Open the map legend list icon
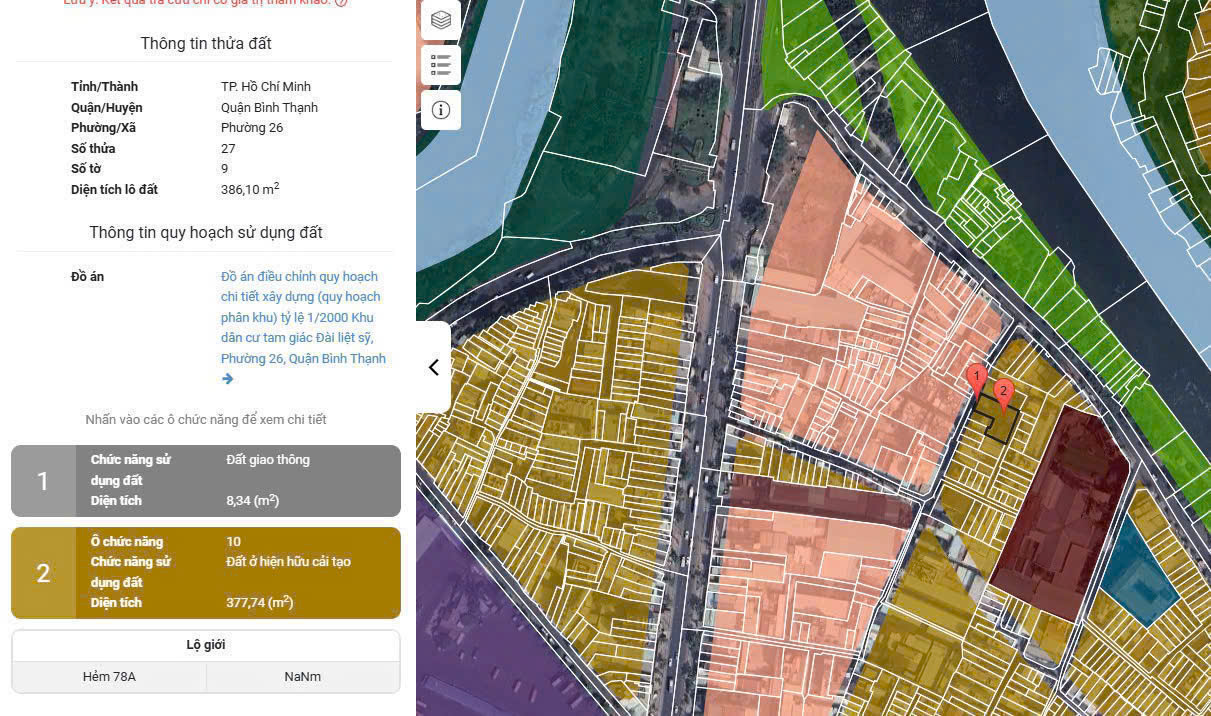Image resolution: width=1211 pixels, height=716 pixels. (441, 65)
